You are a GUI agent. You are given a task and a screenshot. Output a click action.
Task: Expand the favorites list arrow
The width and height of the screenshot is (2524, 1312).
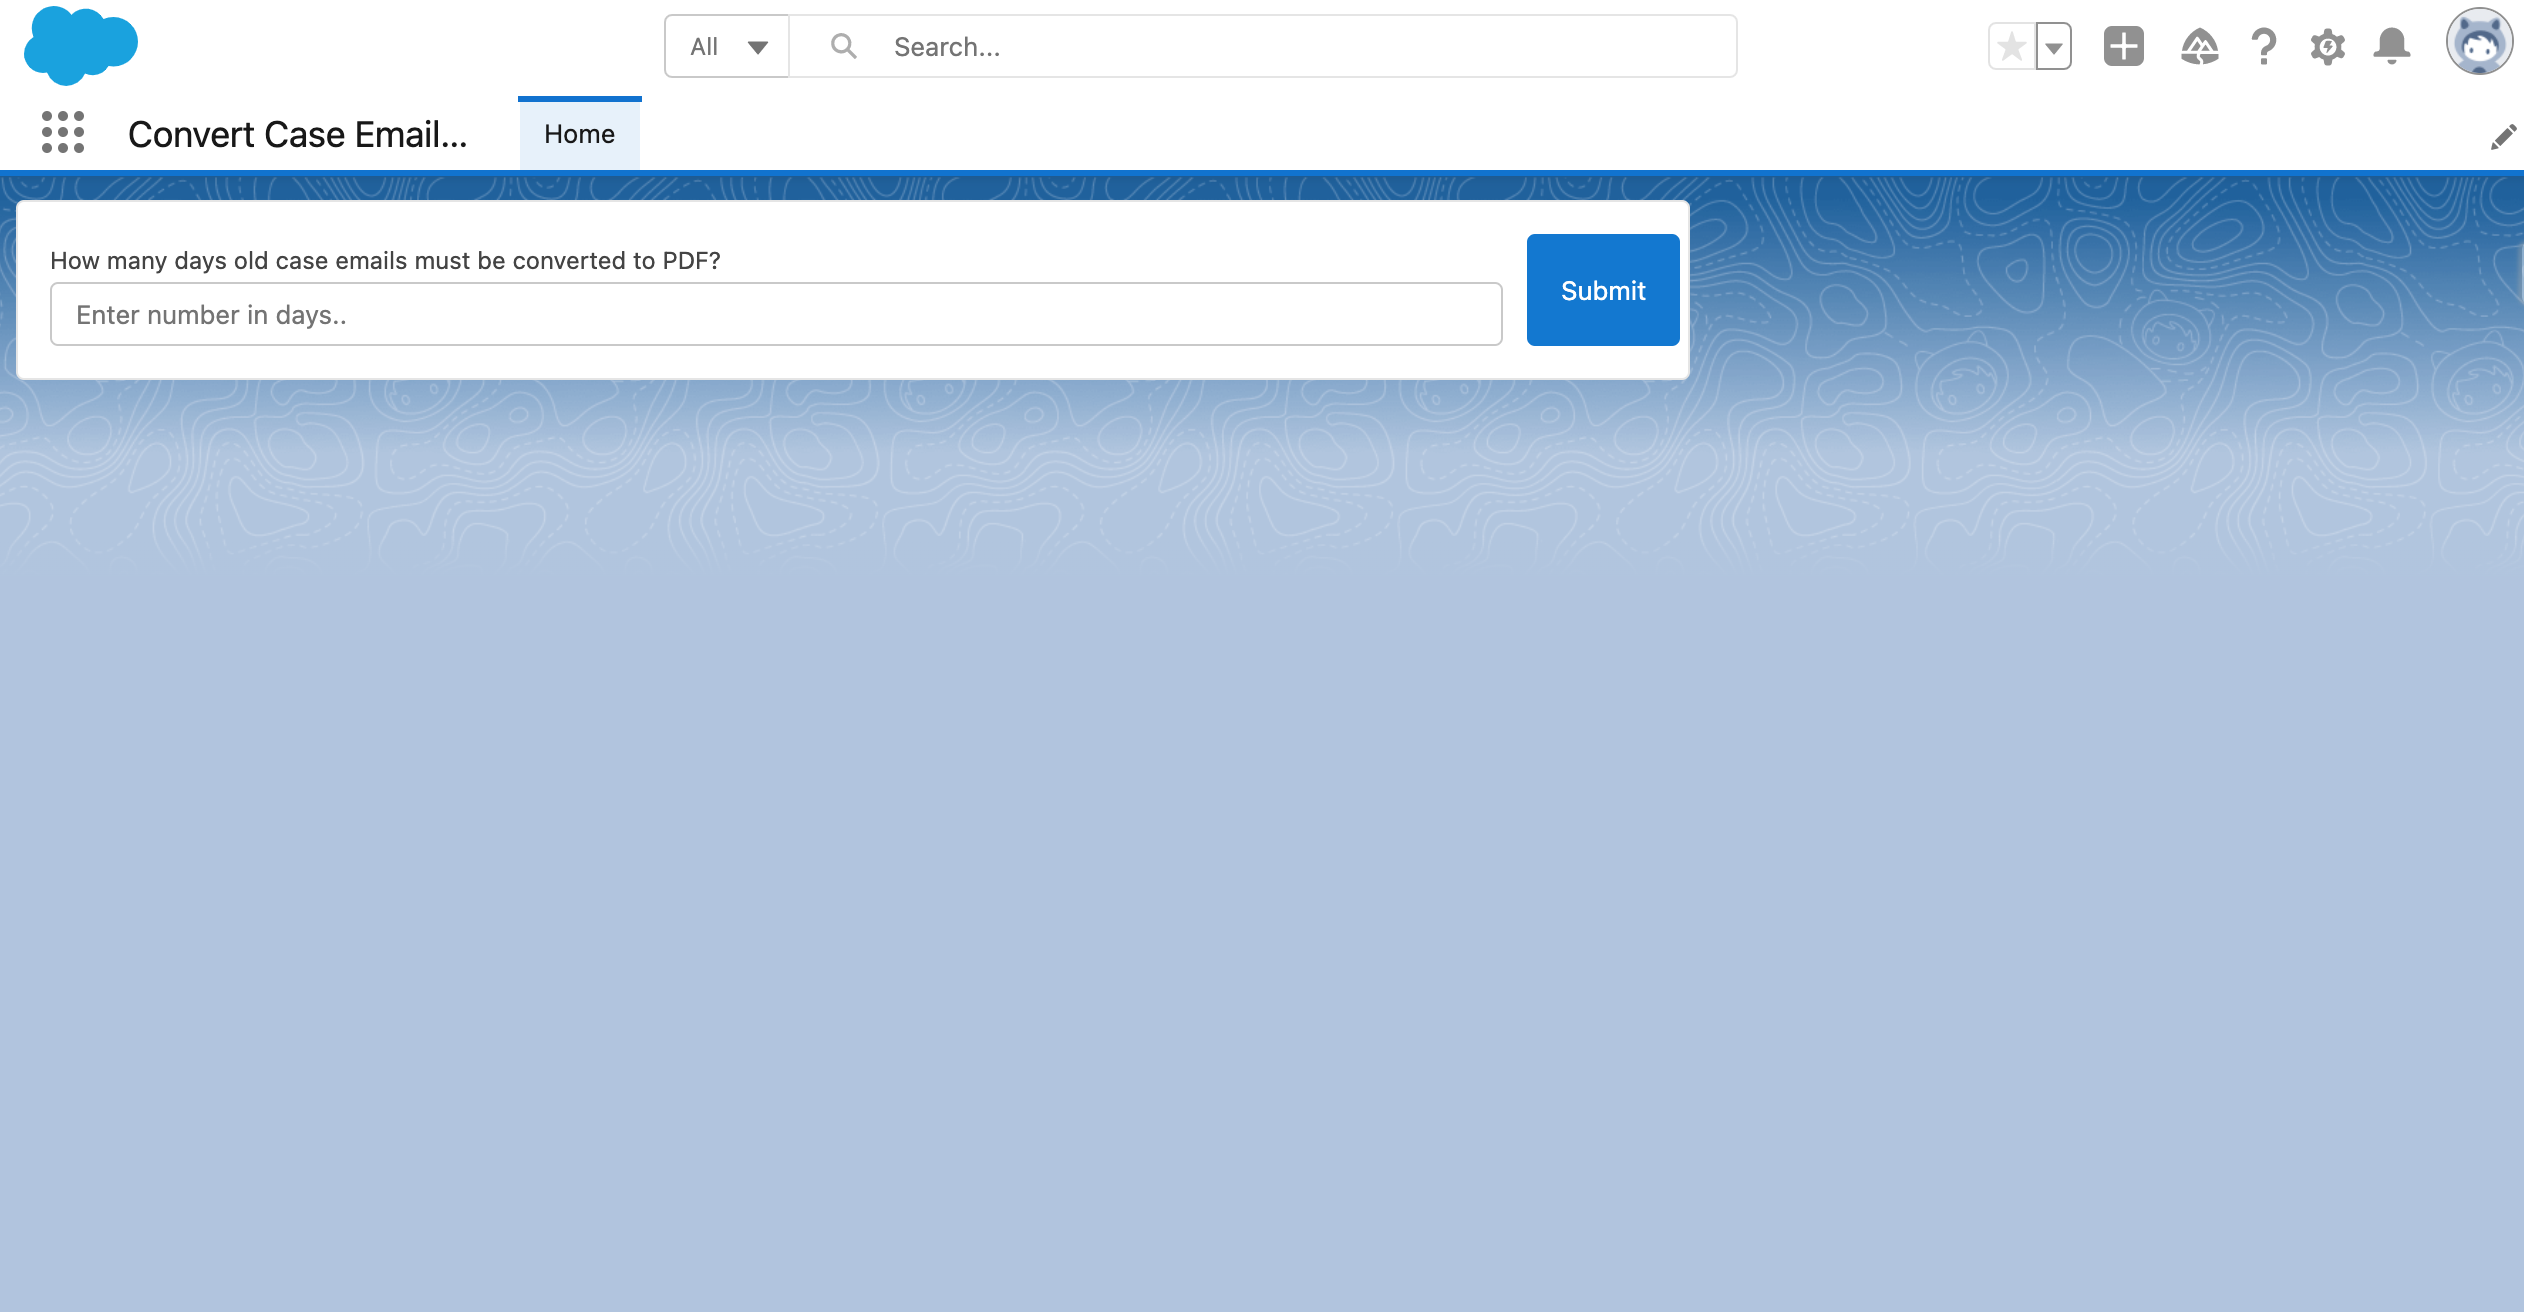[2054, 47]
